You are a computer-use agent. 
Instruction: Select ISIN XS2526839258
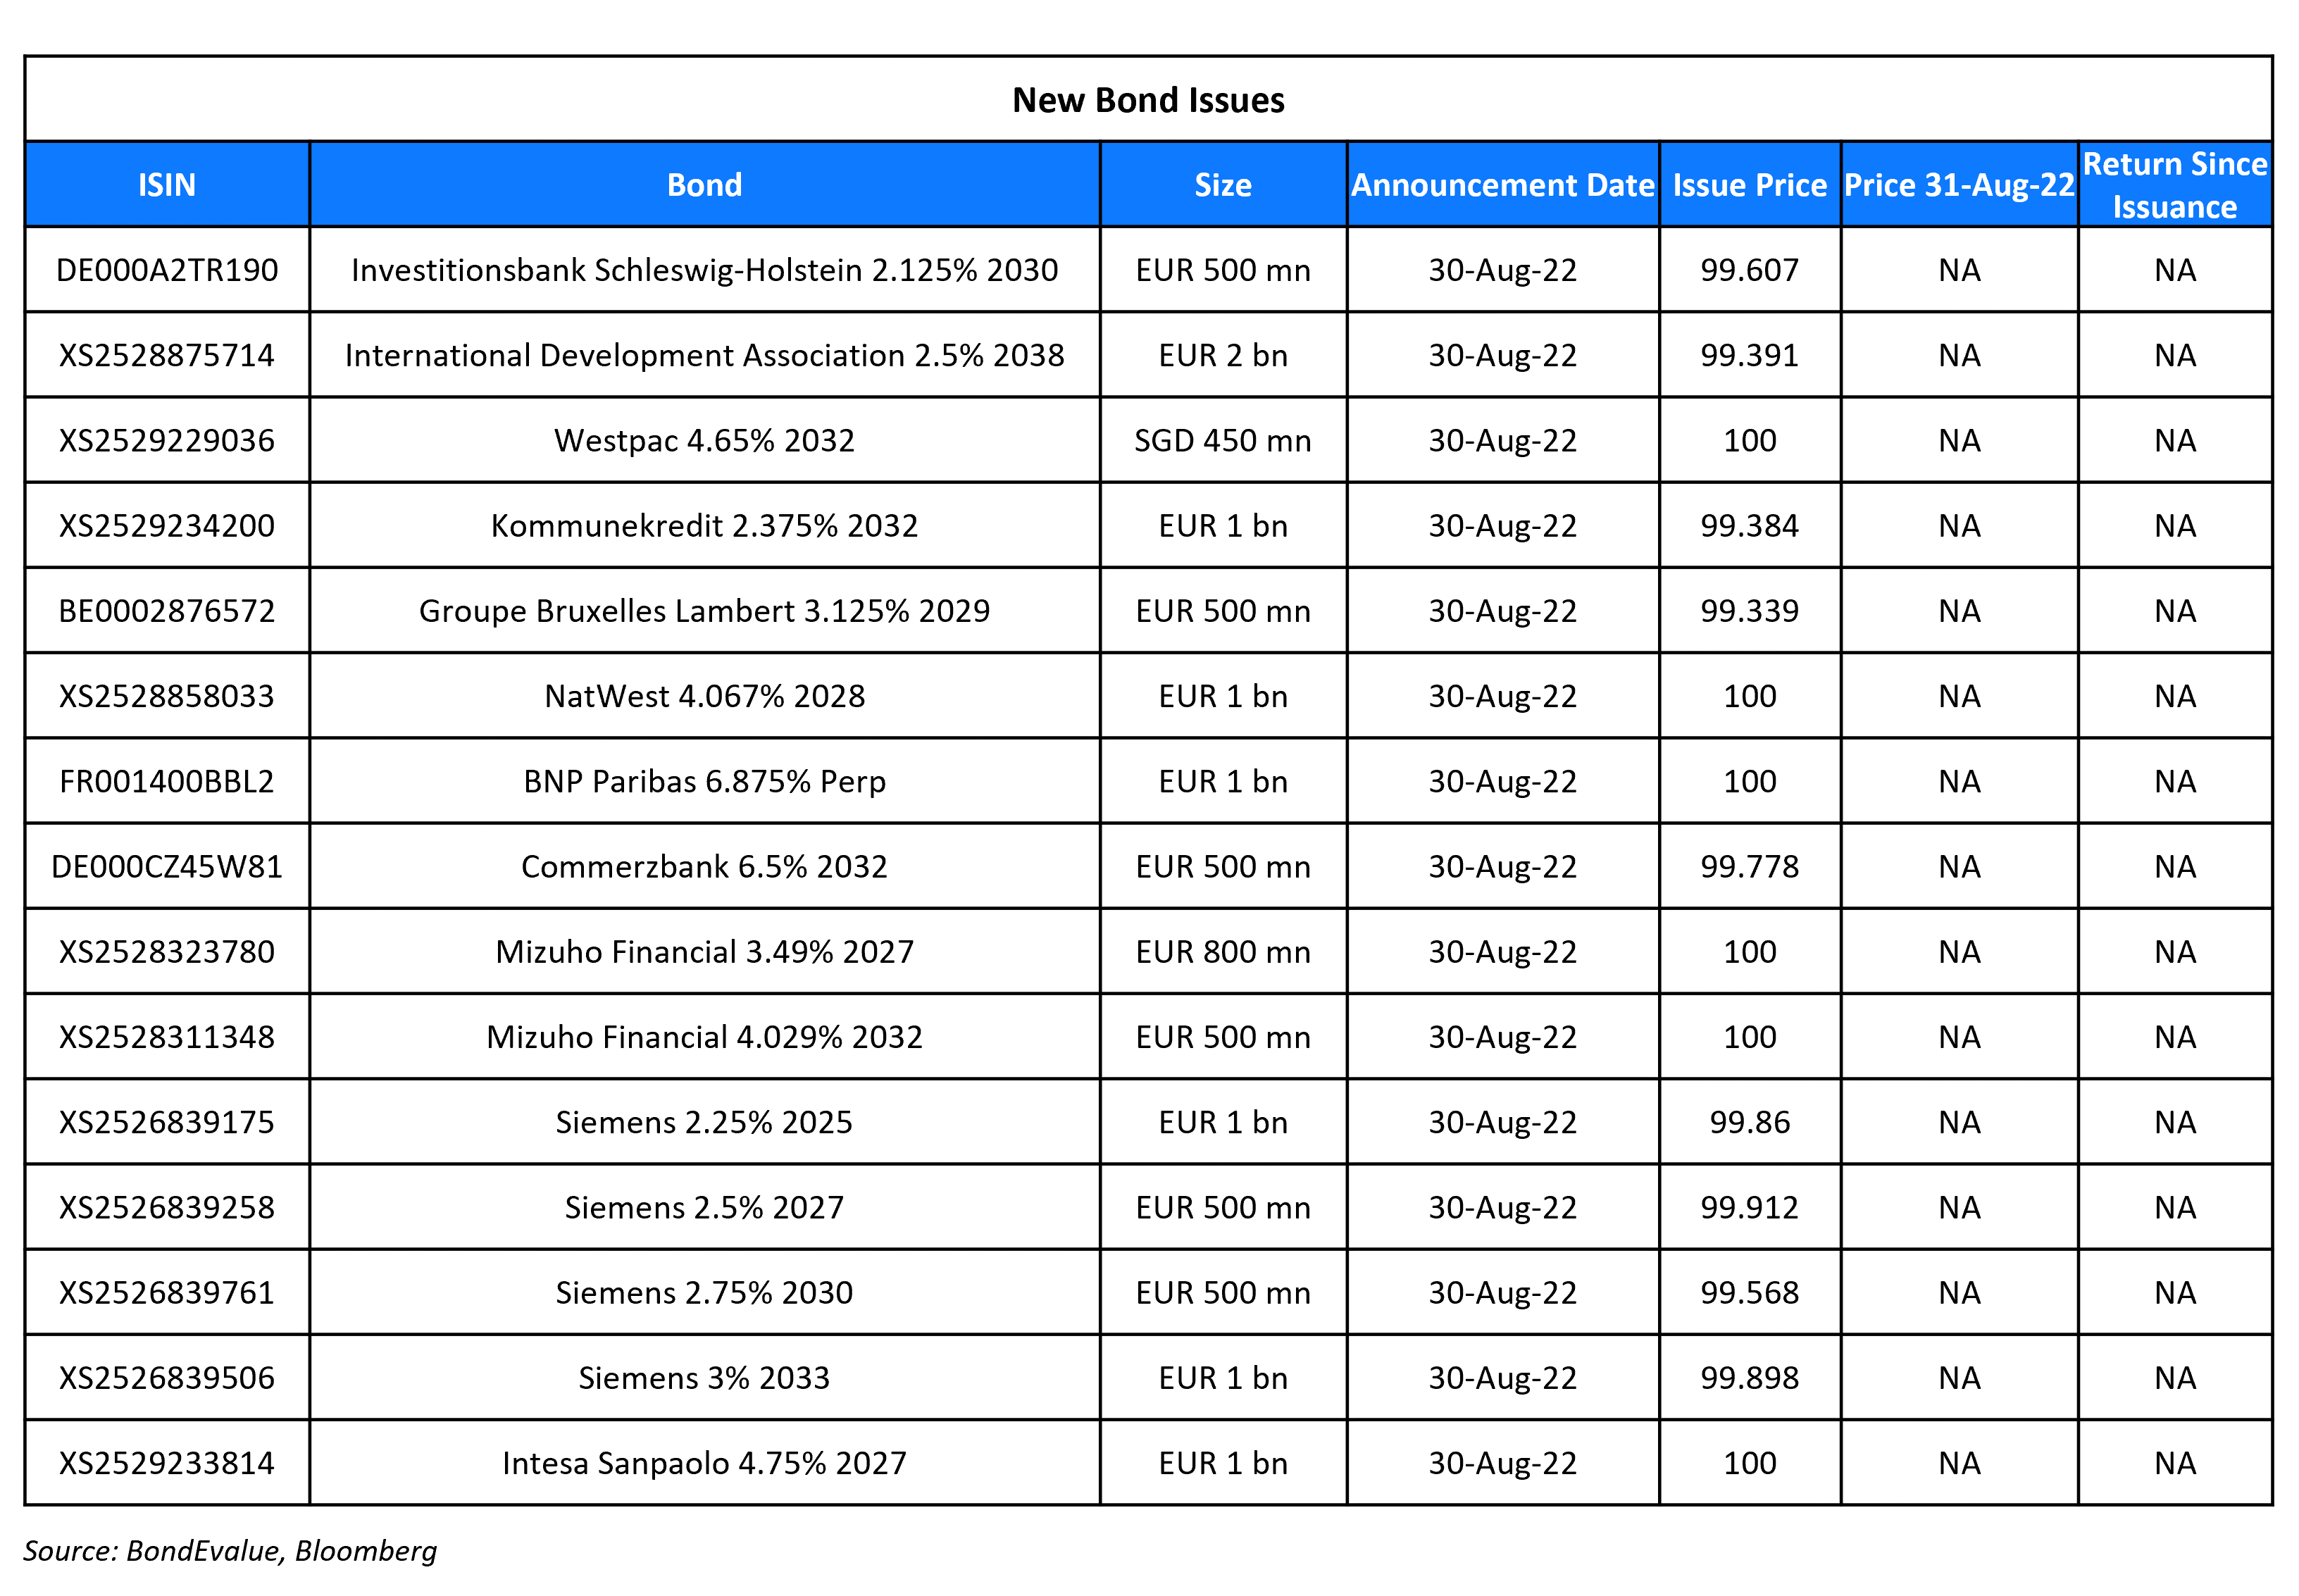[167, 1207]
